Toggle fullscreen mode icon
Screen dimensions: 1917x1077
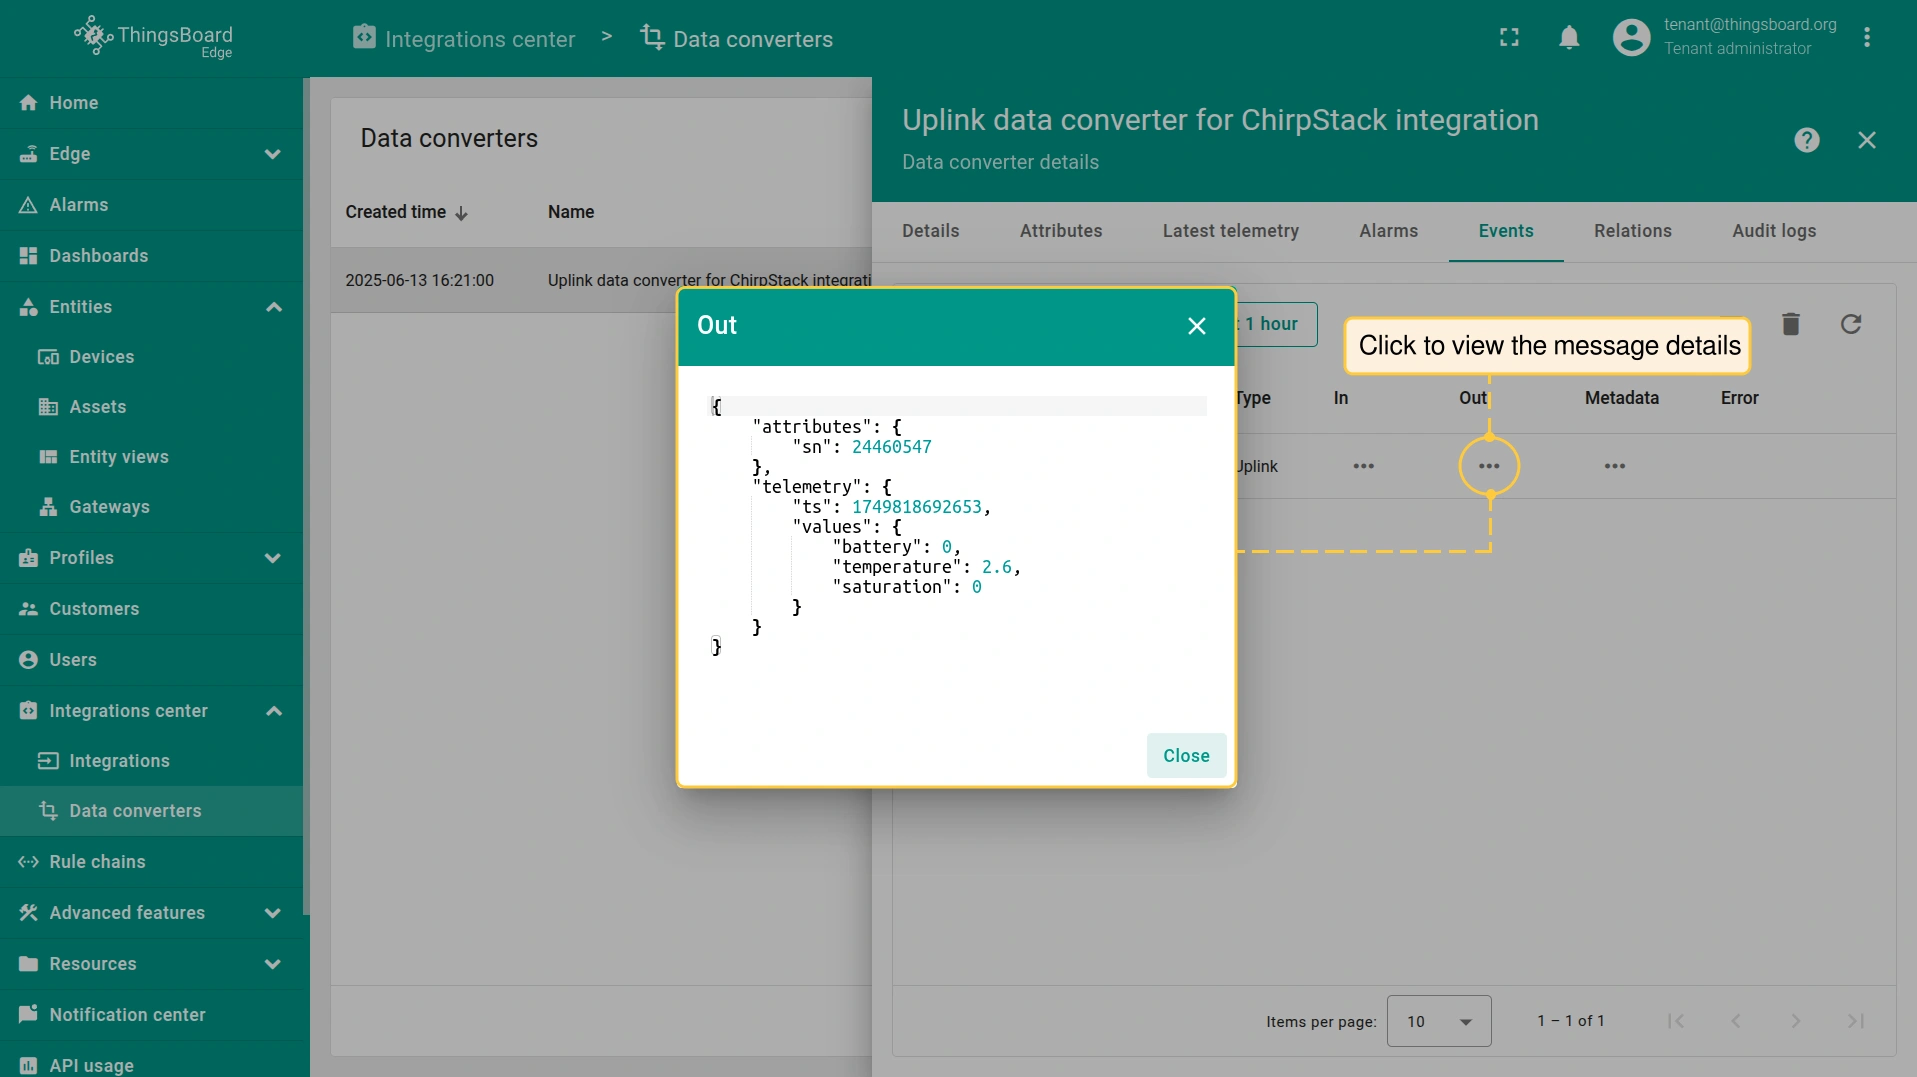(x=1509, y=38)
